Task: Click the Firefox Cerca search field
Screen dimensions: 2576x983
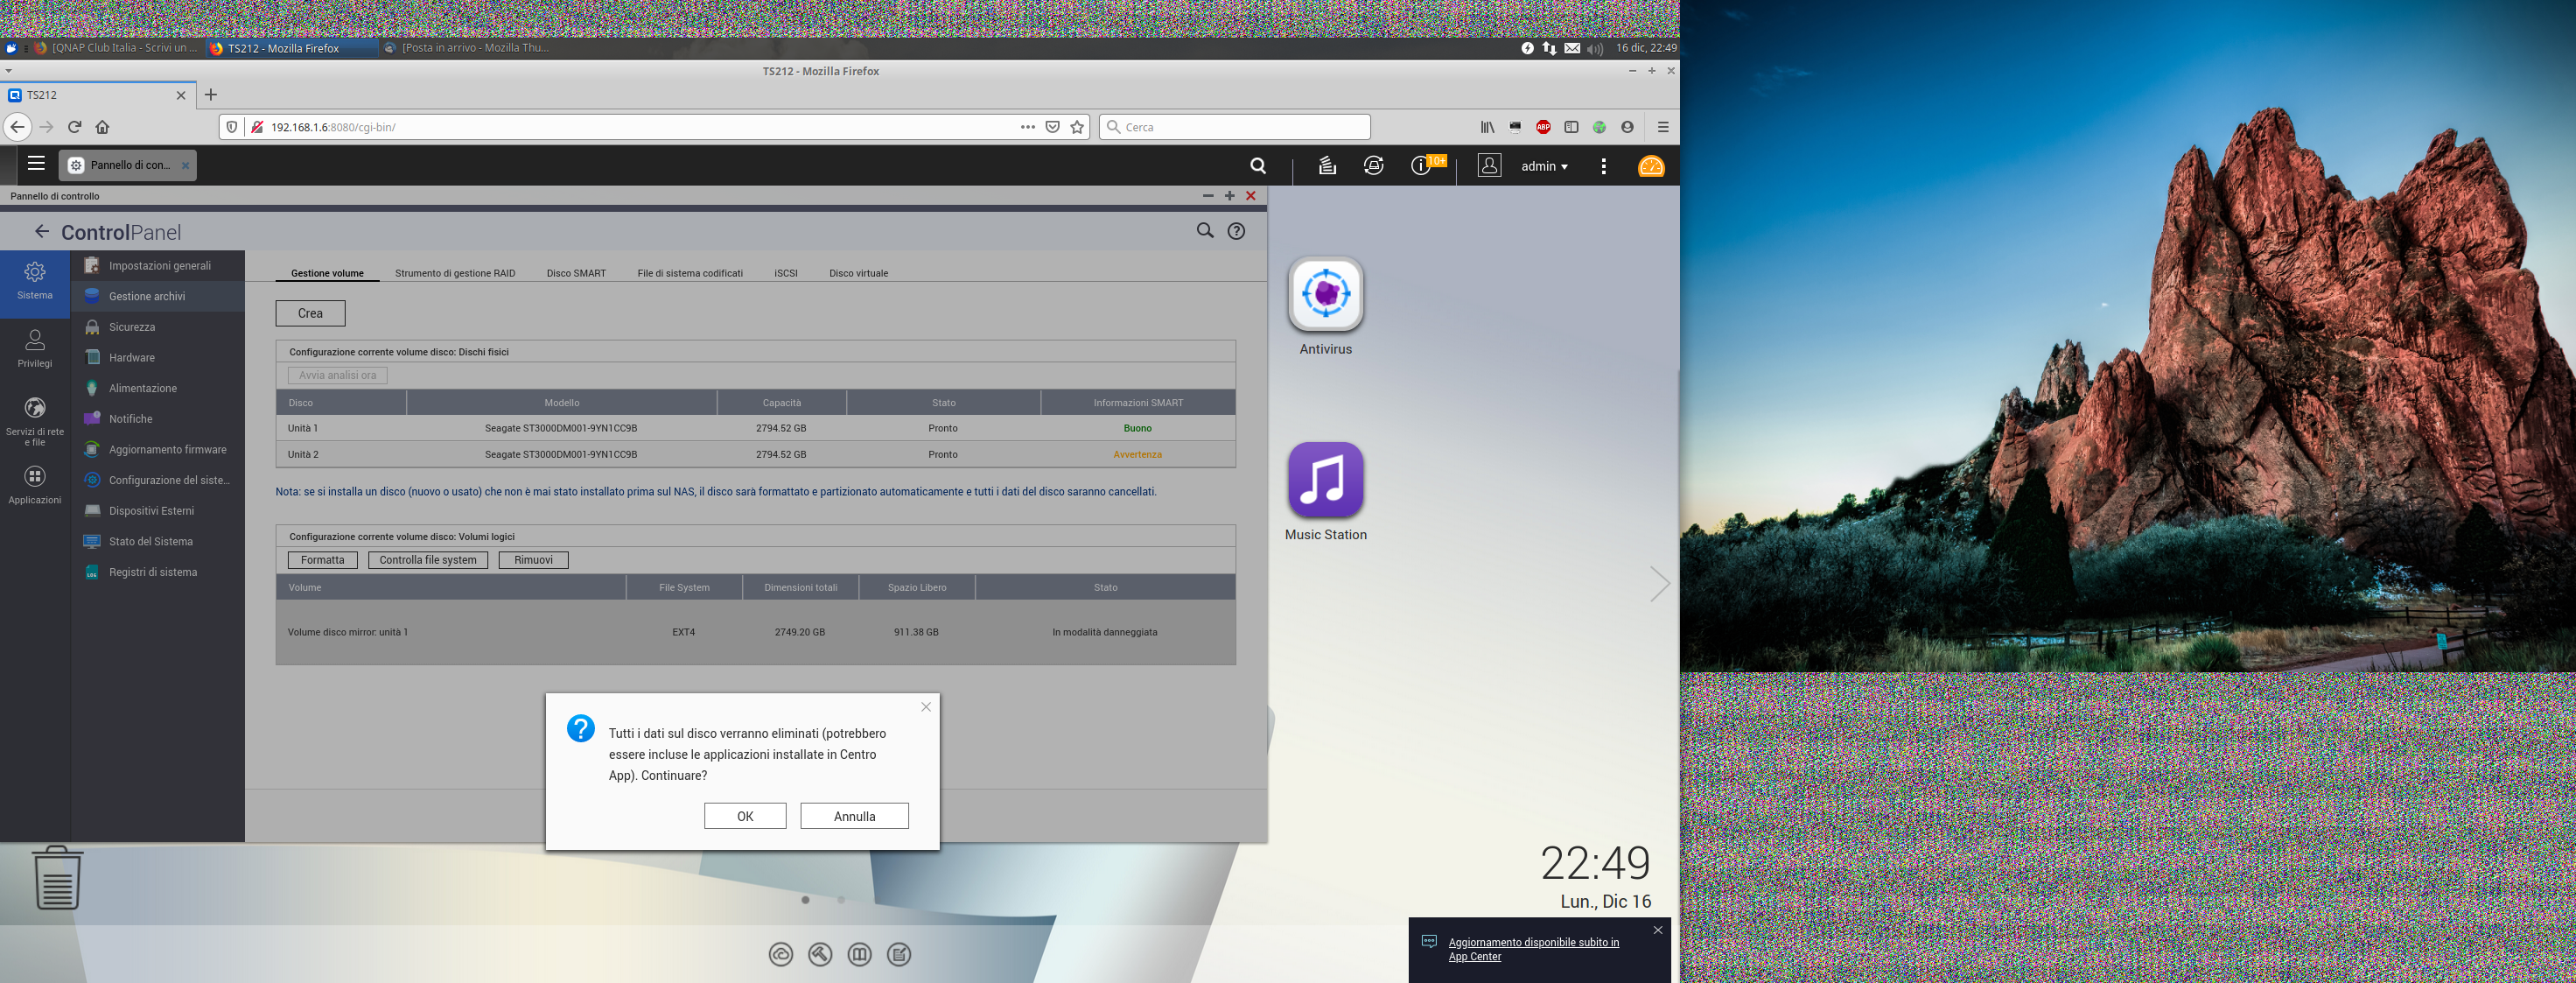Action: 1240,127
